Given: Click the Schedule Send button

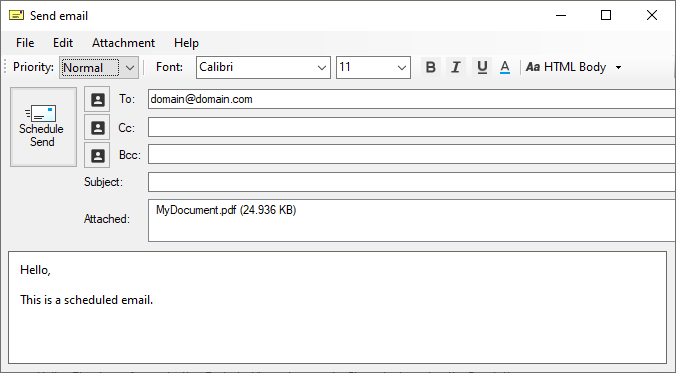Looking at the screenshot, I should (43, 127).
